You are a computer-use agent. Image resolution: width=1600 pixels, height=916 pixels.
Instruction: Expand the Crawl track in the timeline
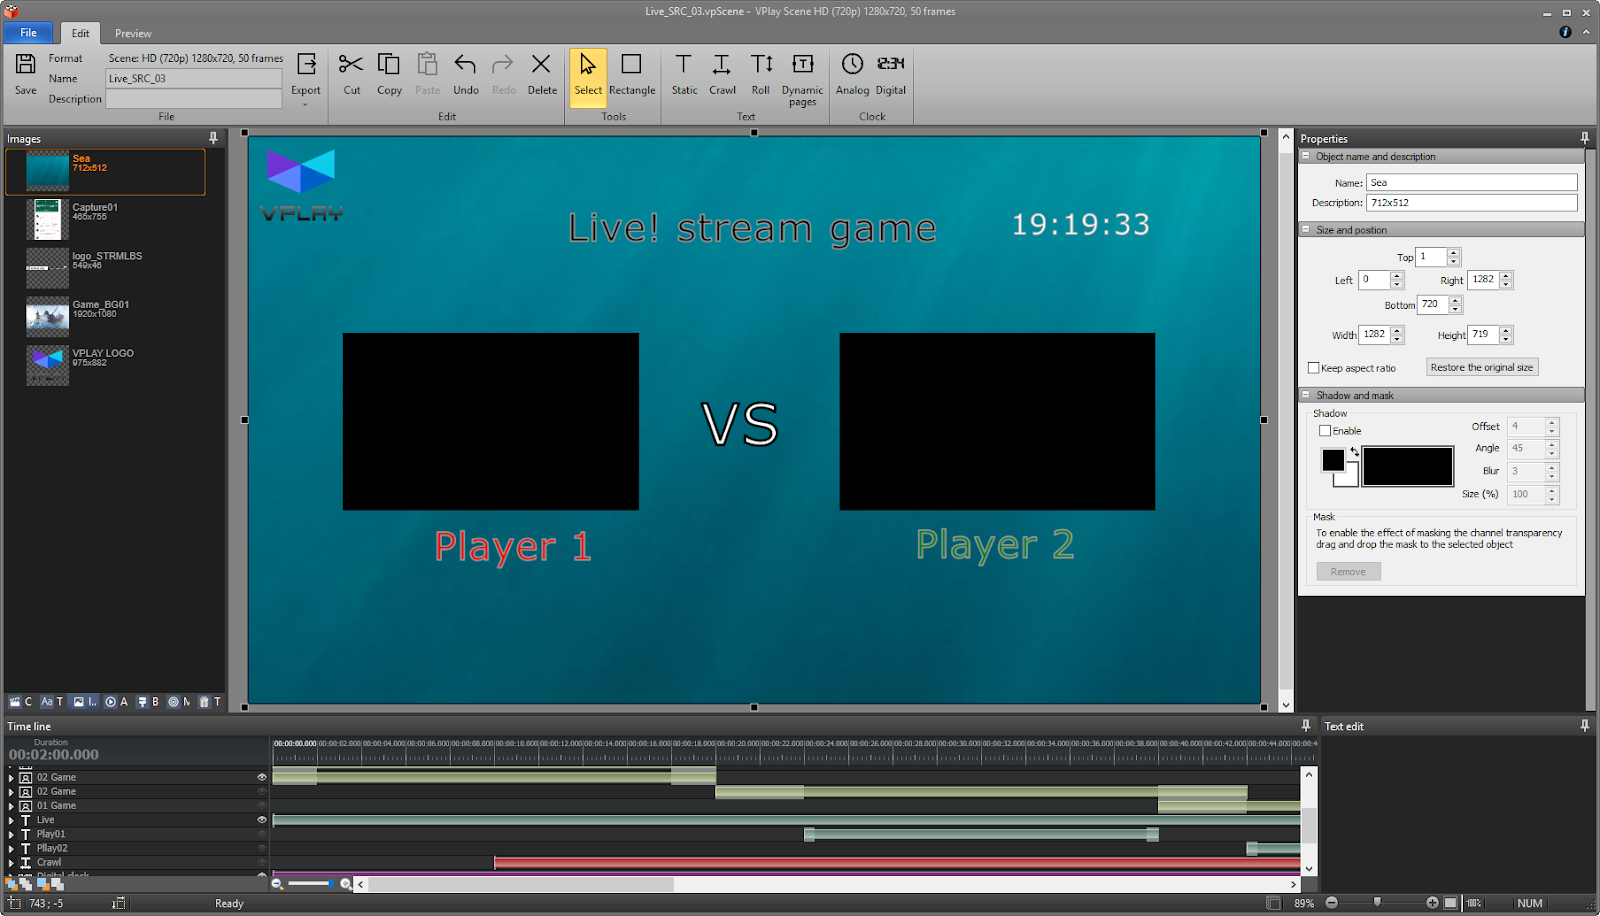[11, 862]
